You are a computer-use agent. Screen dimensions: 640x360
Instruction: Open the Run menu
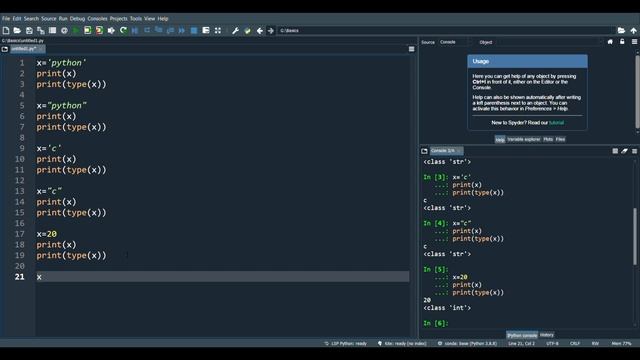tap(63, 19)
